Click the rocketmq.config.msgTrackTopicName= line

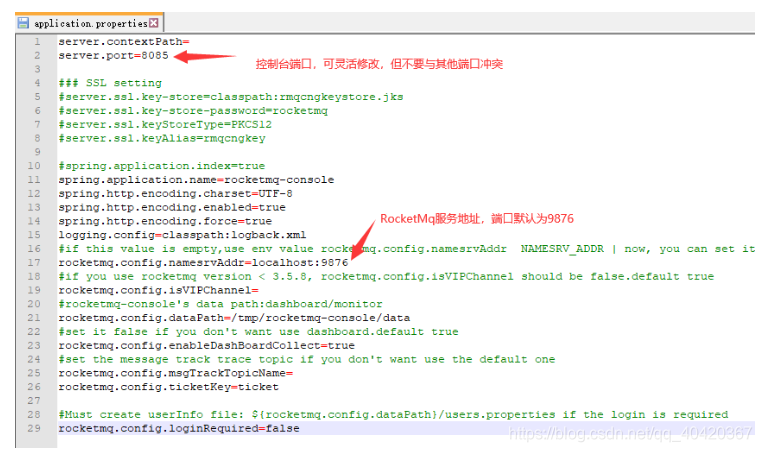(x=175, y=373)
